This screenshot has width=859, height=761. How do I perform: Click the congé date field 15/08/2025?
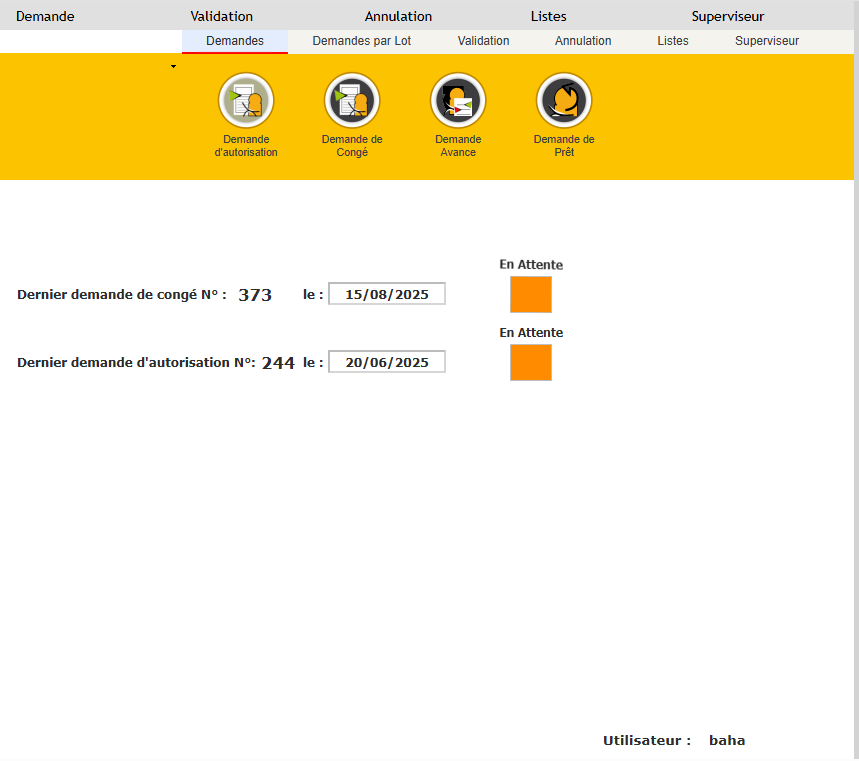pyautogui.click(x=386, y=294)
